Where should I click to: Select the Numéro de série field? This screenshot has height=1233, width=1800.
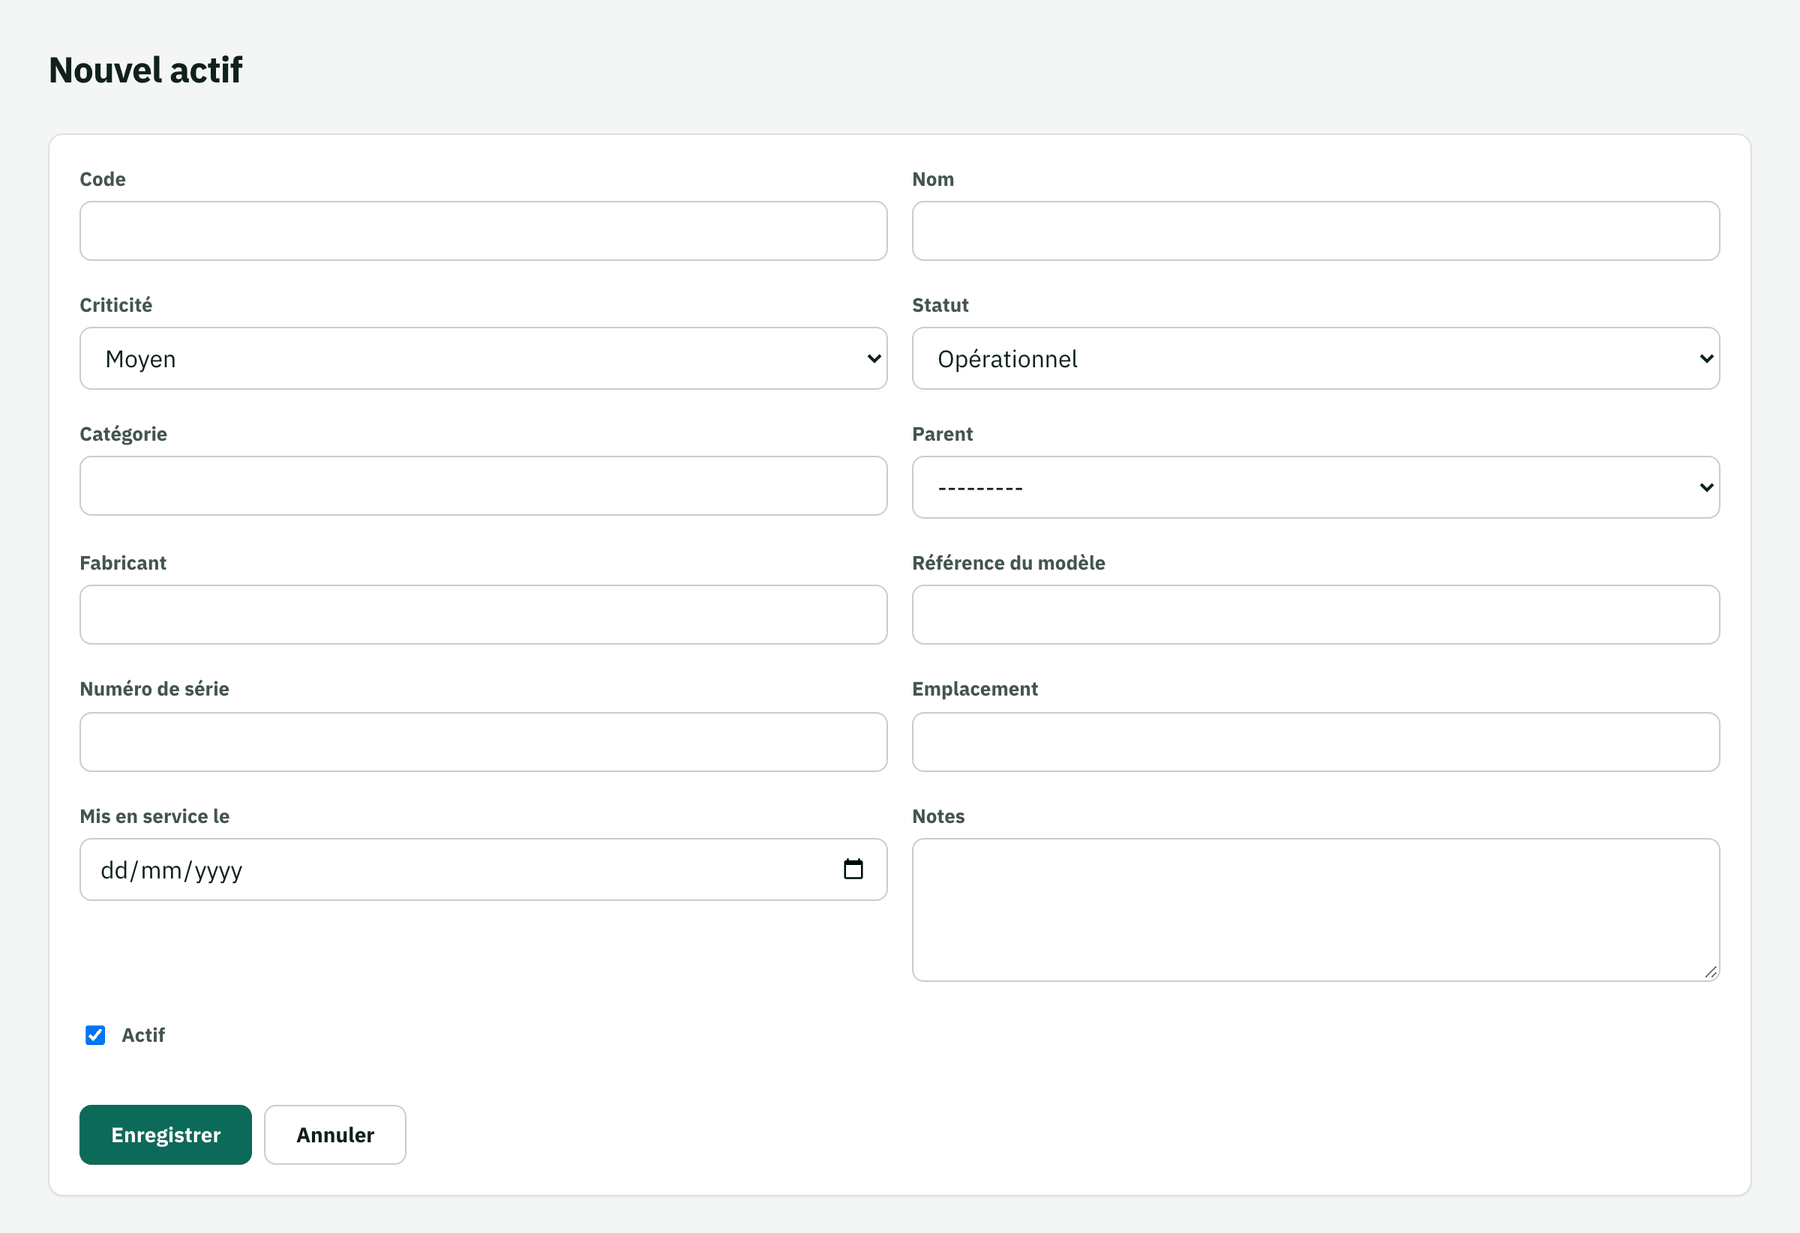point(483,742)
